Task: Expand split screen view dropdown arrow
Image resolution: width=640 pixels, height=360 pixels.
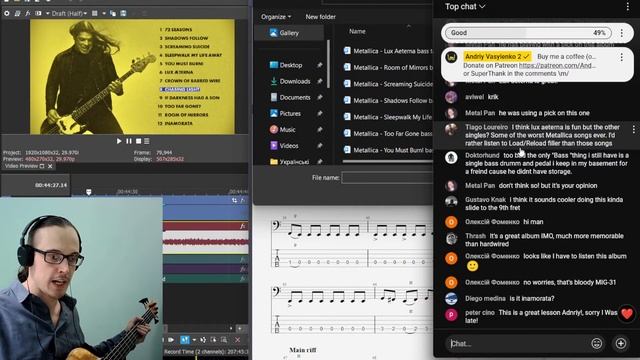Action: [x=47, y=13]
